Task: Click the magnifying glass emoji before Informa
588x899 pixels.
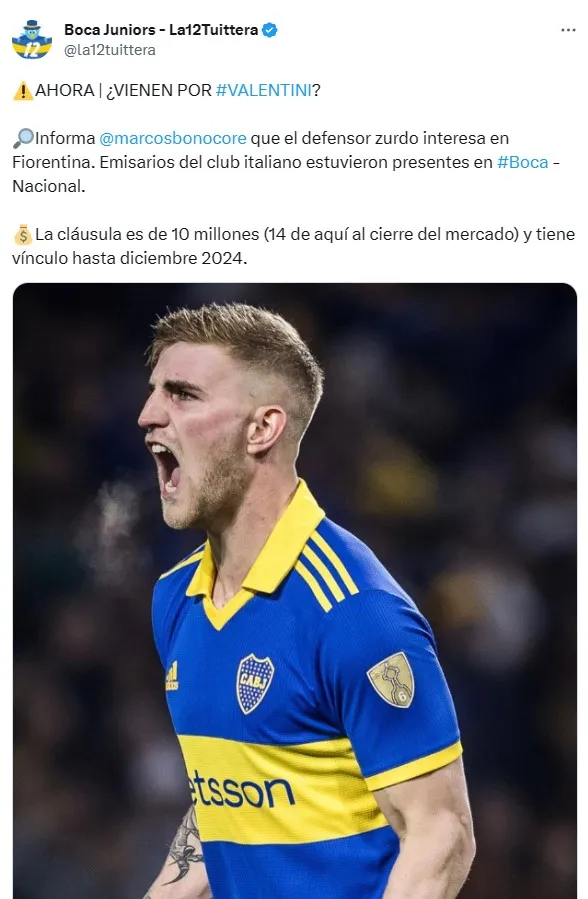Action: point(23,138)
